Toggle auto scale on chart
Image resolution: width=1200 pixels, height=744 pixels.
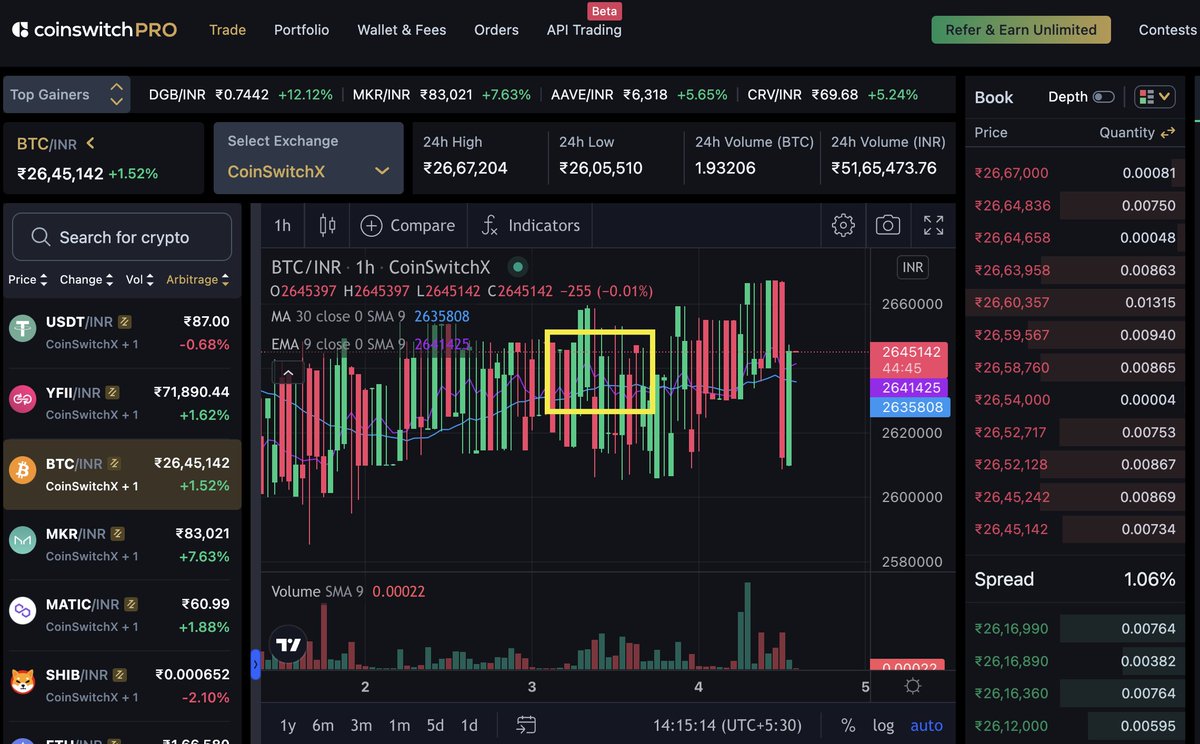(927, 725)
